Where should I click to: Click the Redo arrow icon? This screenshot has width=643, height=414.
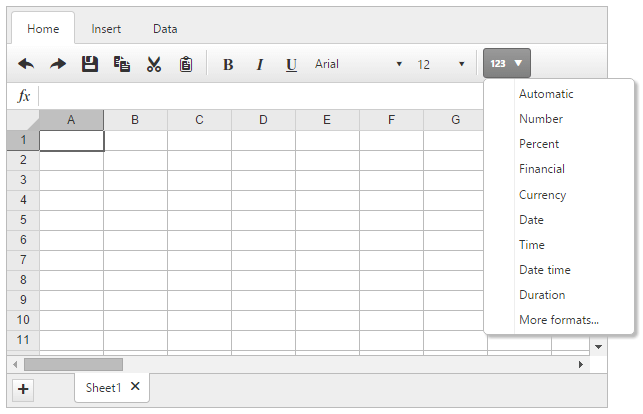pos(58,64)
